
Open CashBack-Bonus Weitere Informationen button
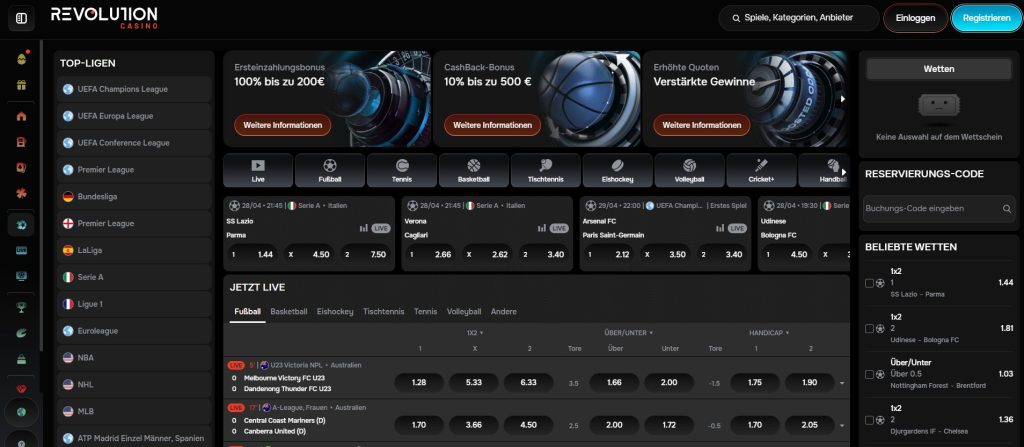click(492, 125)
